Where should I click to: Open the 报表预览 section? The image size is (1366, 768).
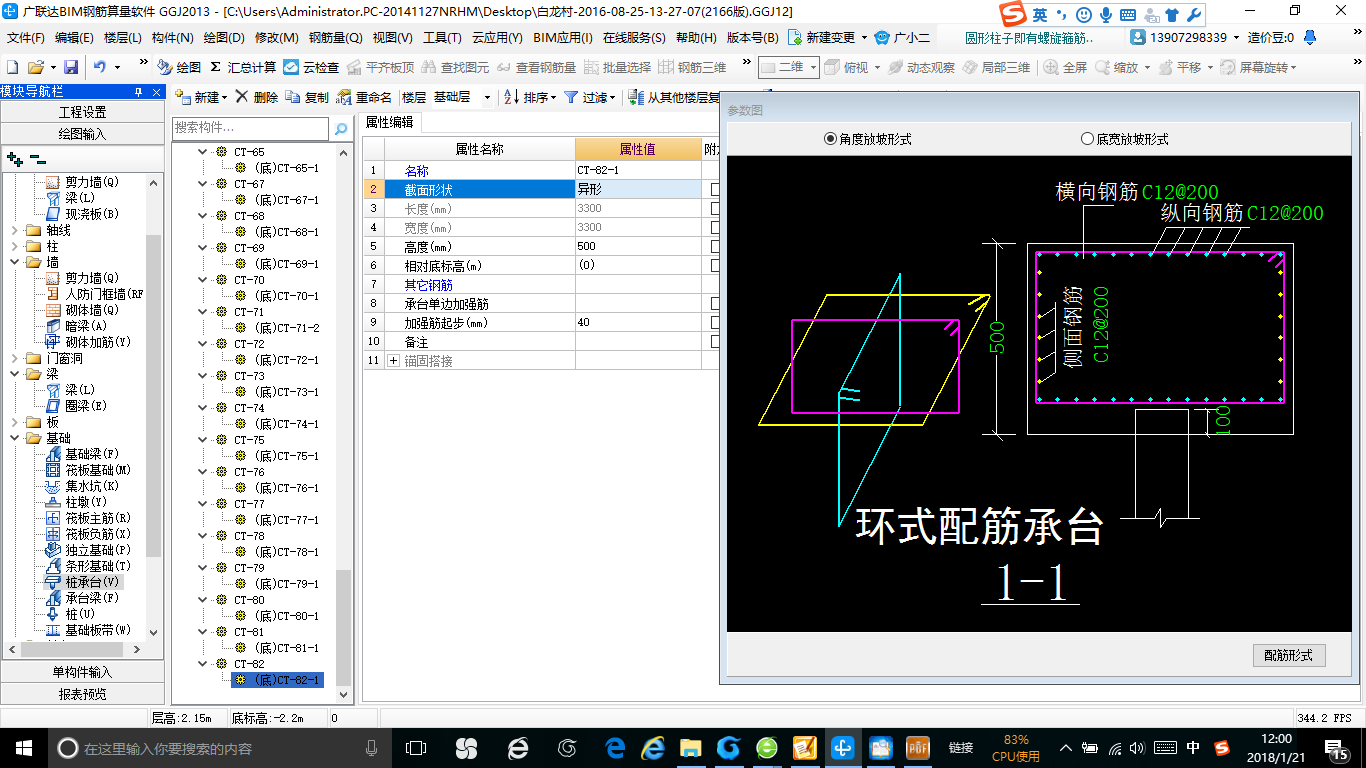click(x=82, y=694)
